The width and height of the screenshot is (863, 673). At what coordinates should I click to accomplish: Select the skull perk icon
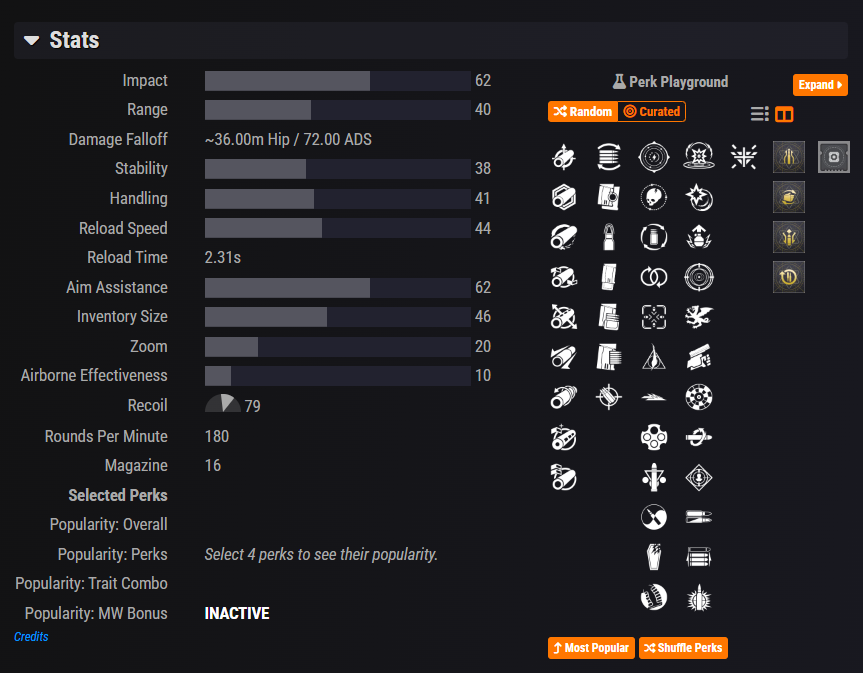pyautogui.click(x=653, y=196)
